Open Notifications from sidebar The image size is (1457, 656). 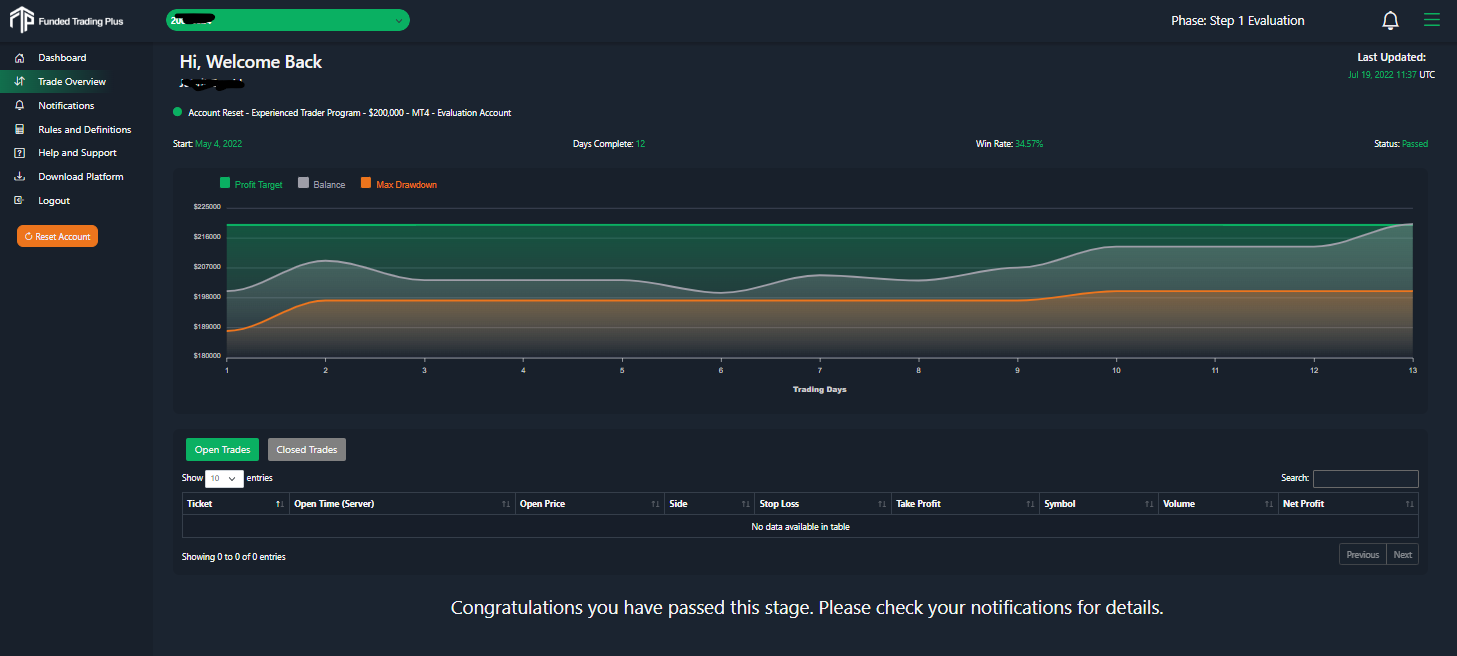point(66,106)
